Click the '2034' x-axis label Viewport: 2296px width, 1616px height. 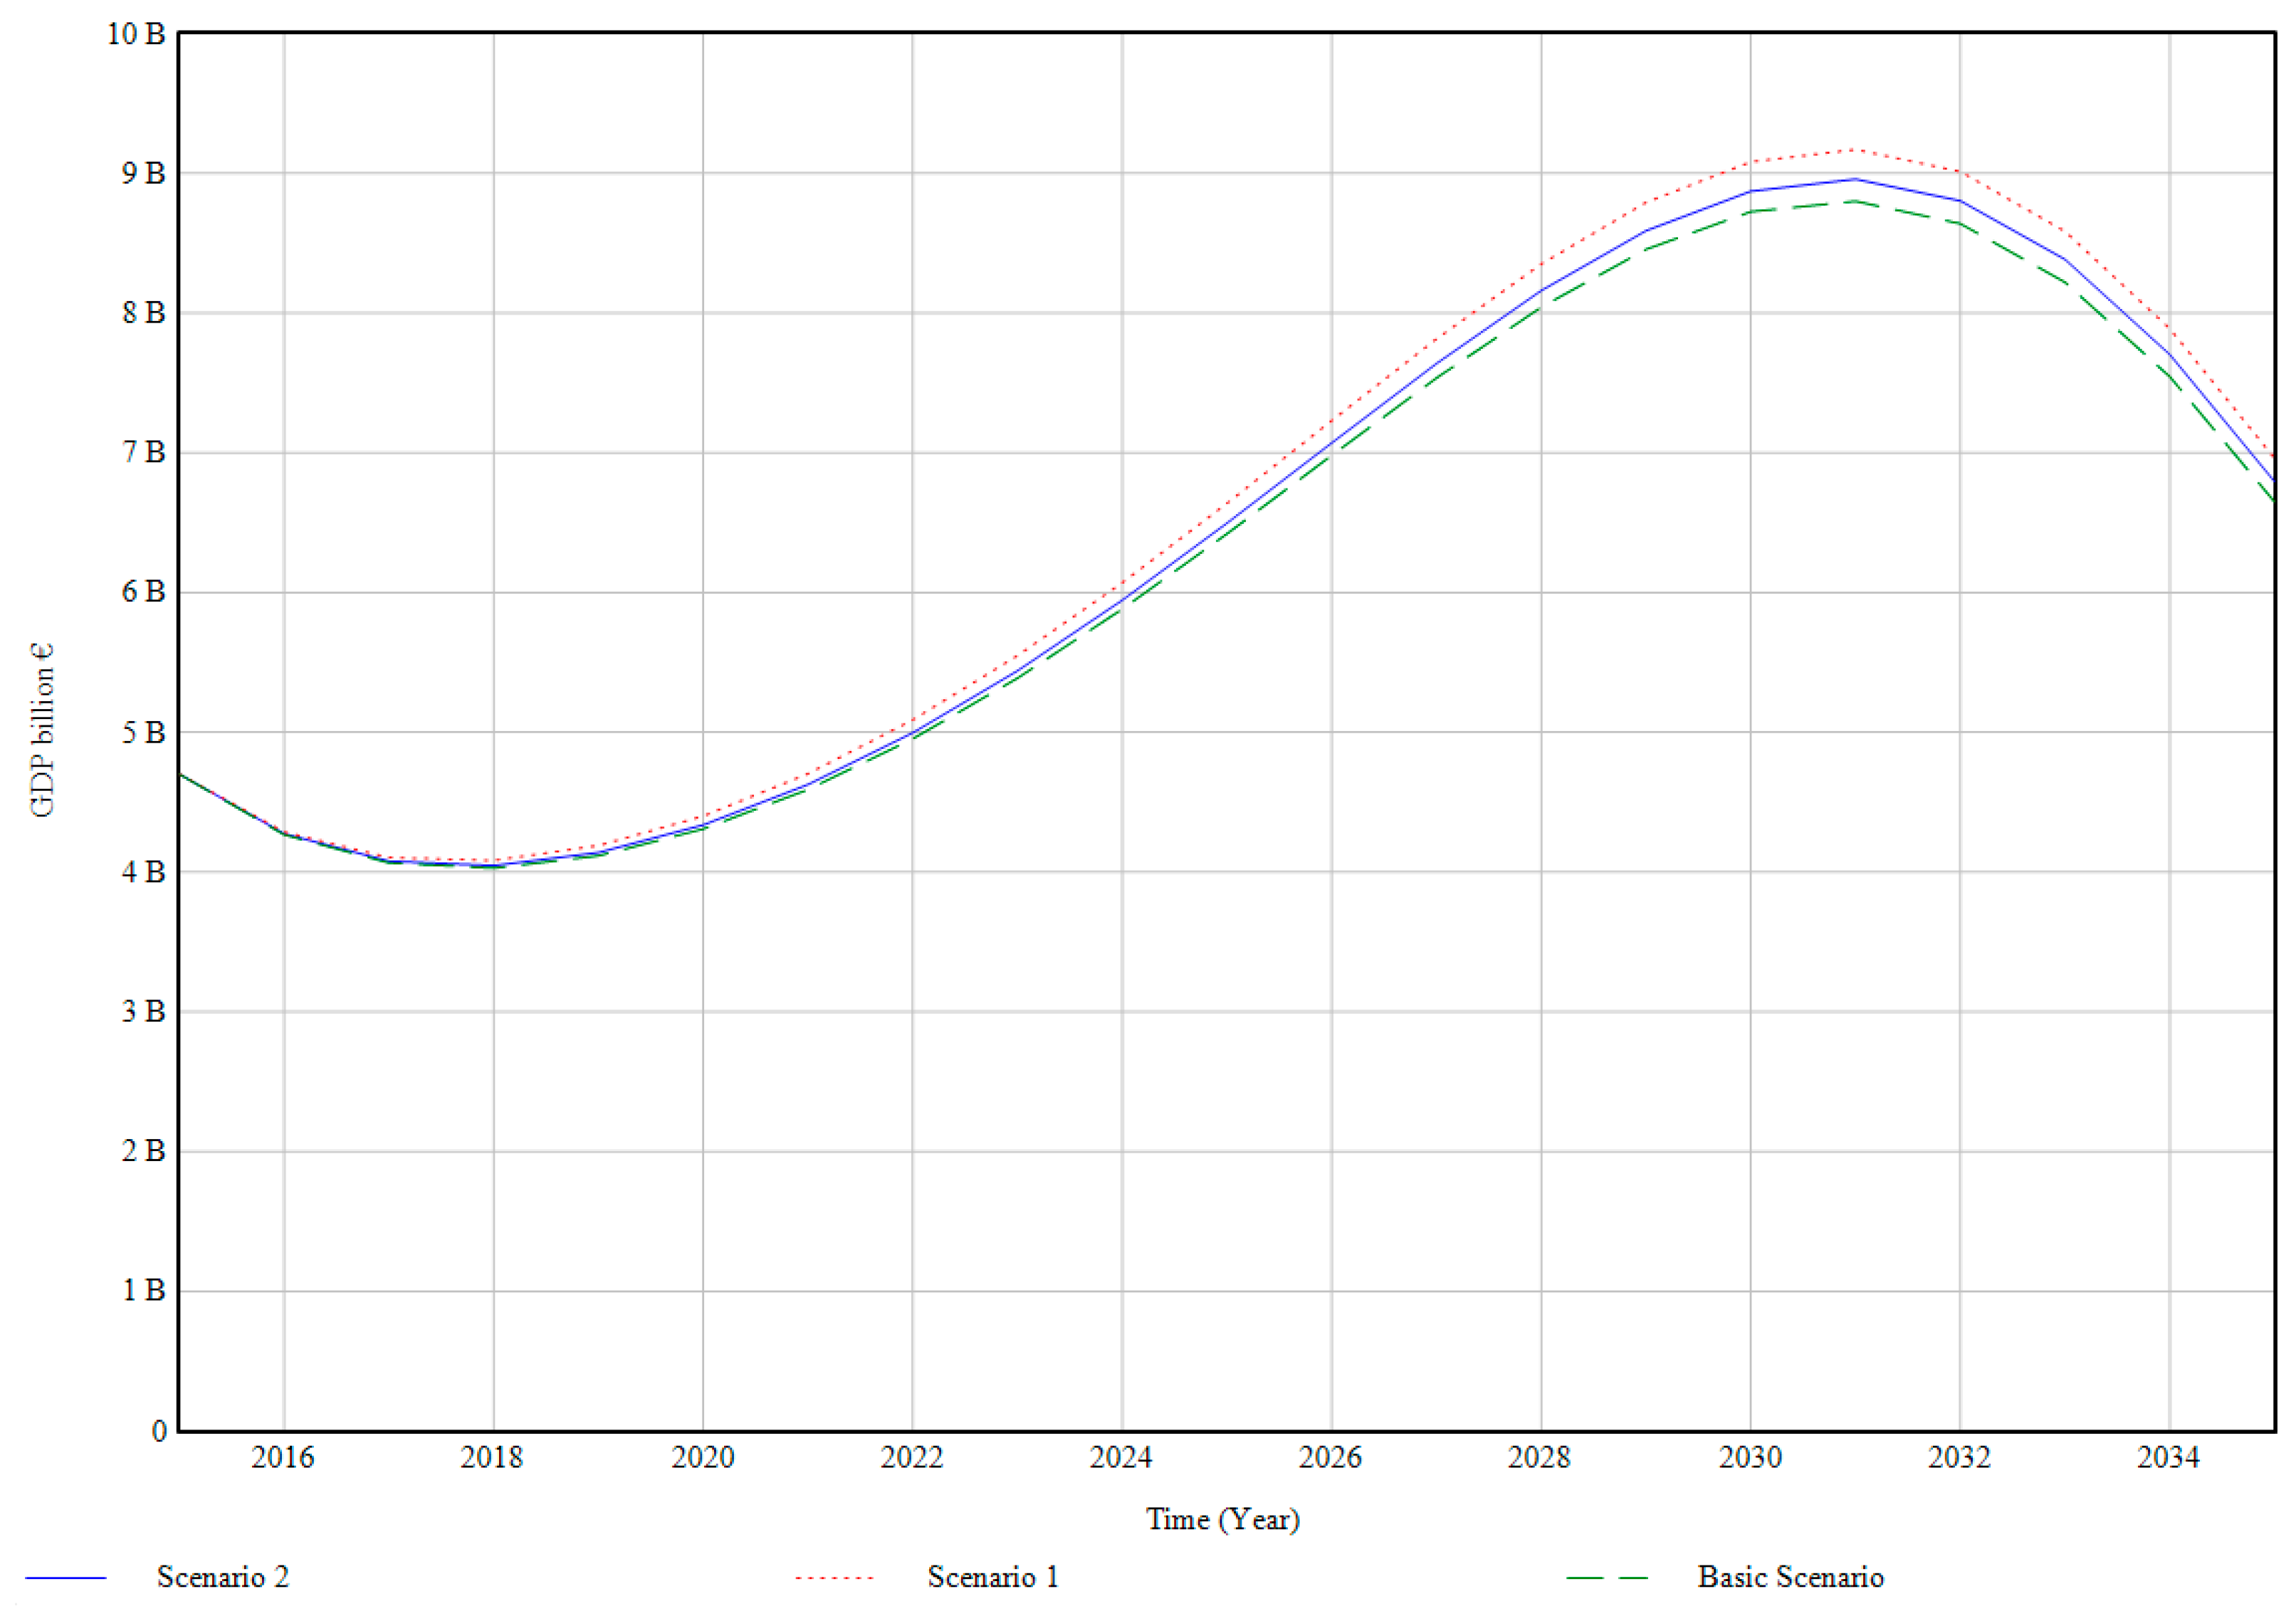pyautogui.click(x=2169, y=1457)
